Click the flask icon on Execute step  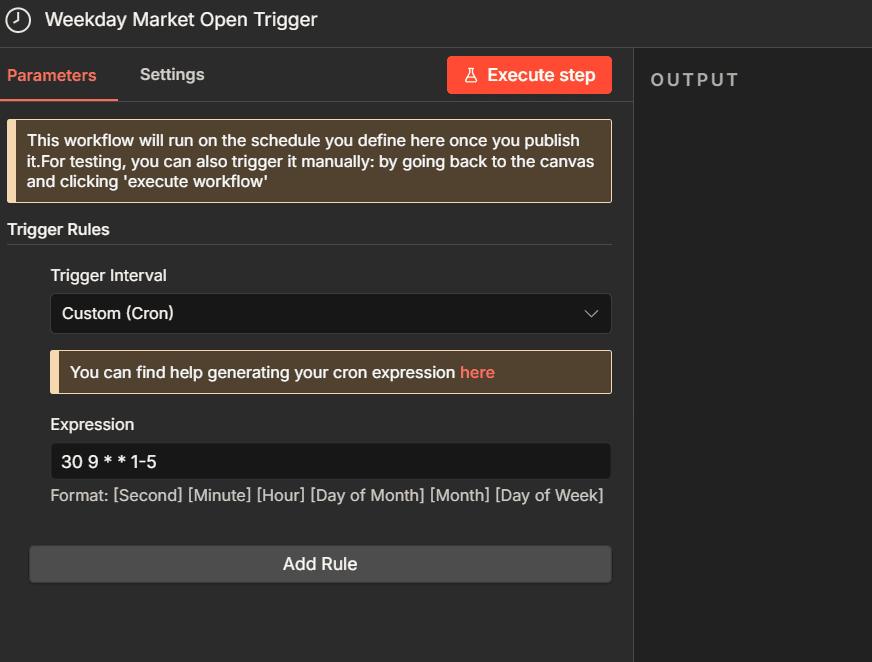(471, 75)
